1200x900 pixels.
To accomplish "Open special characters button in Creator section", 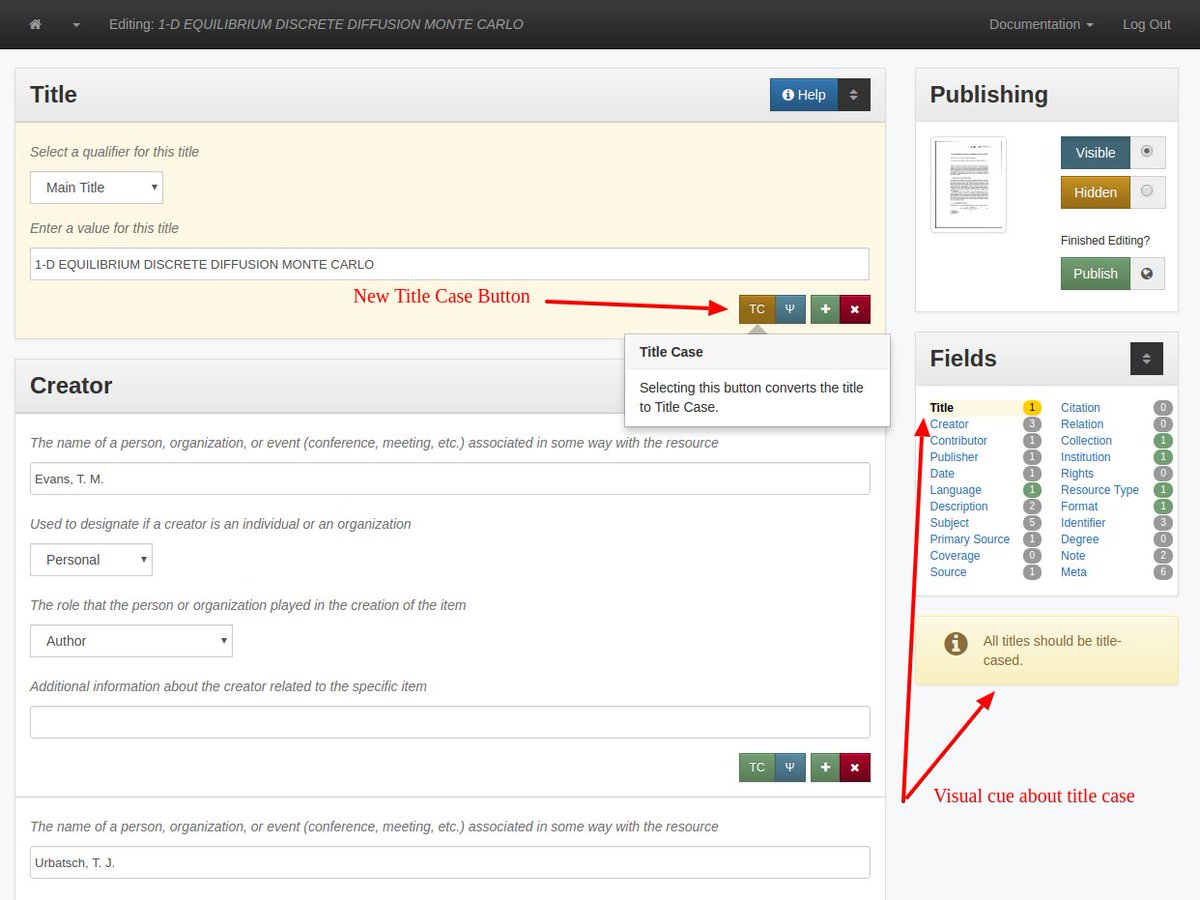I will click(790, 767).
